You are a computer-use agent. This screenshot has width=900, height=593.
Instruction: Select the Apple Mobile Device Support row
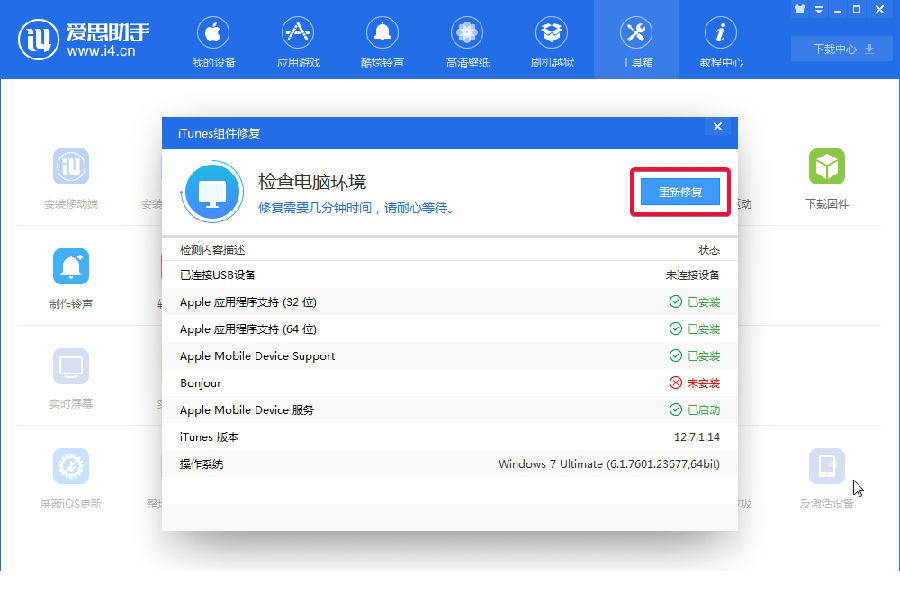[450, 356]
